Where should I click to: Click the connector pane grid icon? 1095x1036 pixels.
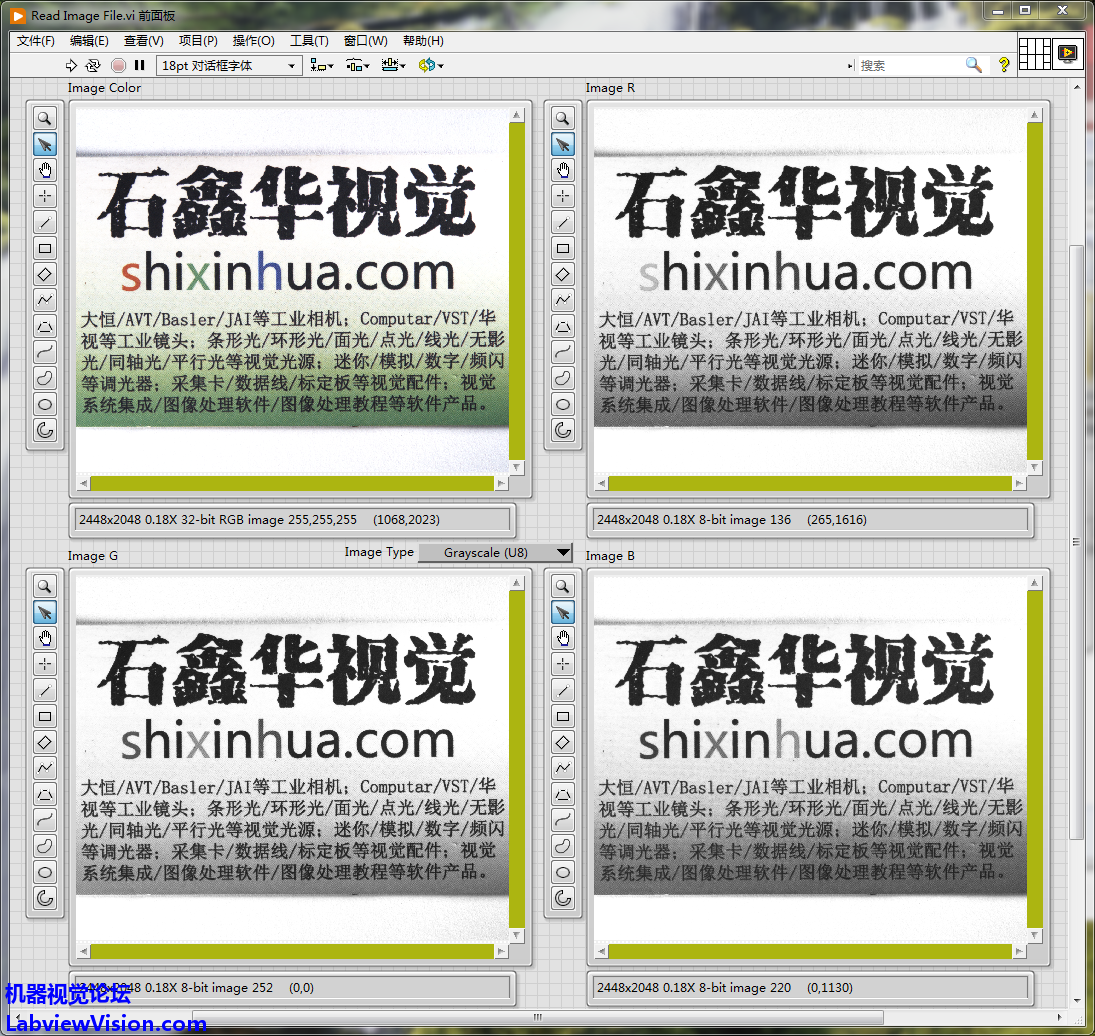pyautogui.click(x=1035, y=53)
